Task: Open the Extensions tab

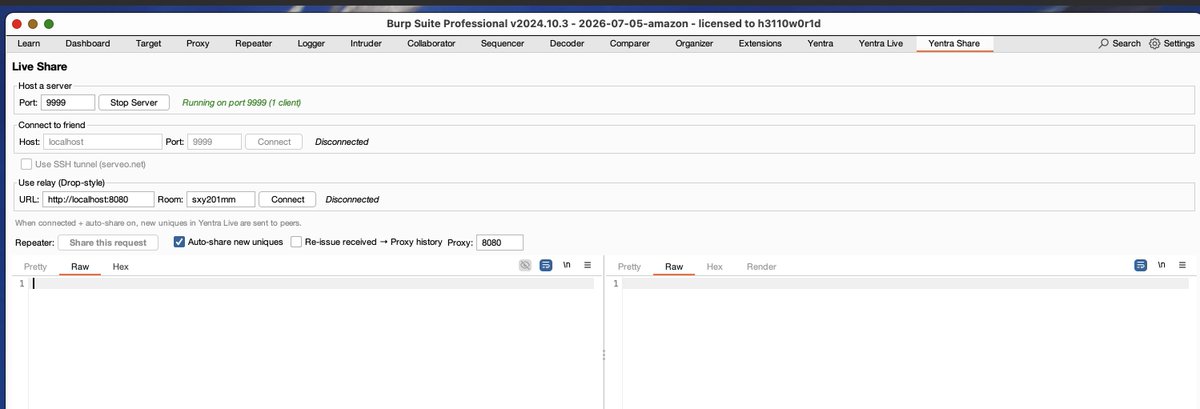Action: [760, 43]
